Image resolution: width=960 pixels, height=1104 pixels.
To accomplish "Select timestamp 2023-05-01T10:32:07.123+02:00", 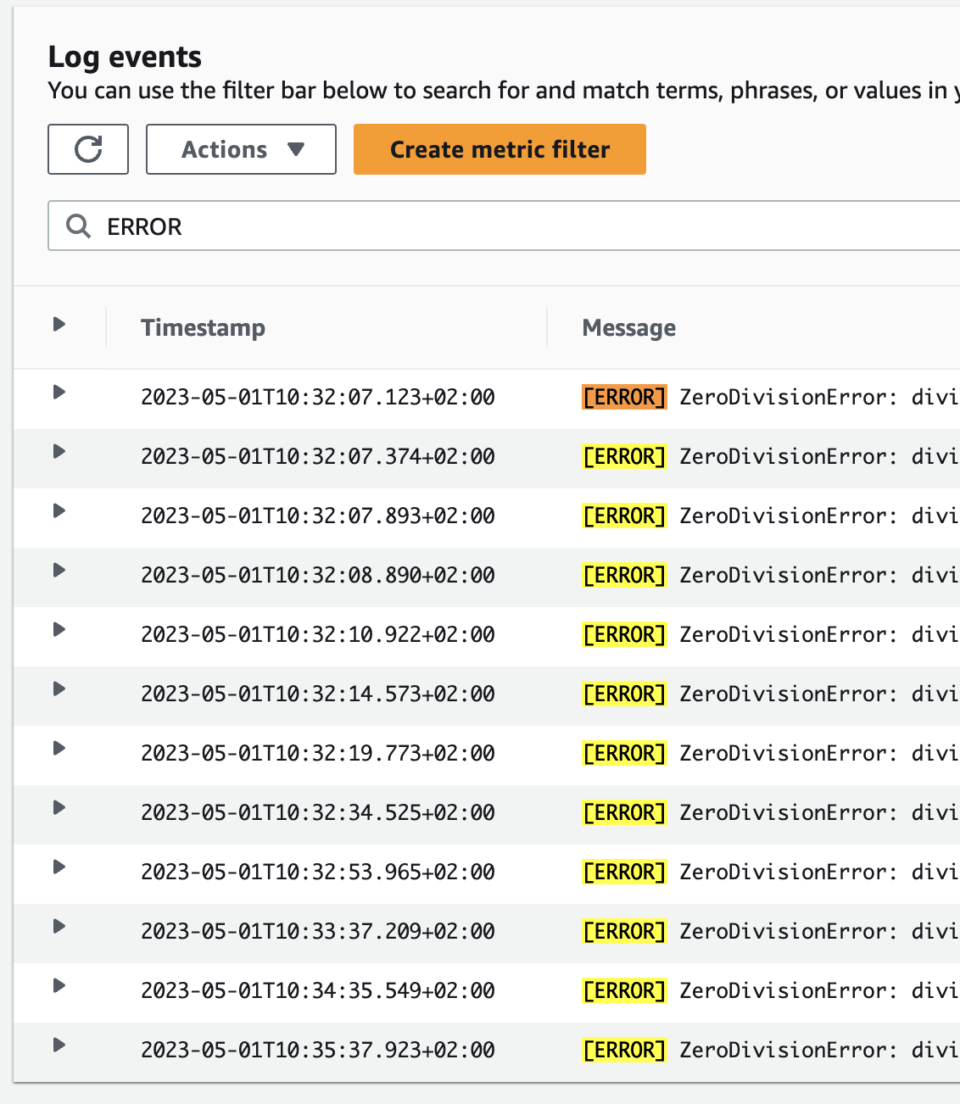I will pyautogui.click(x=318, y=397).
